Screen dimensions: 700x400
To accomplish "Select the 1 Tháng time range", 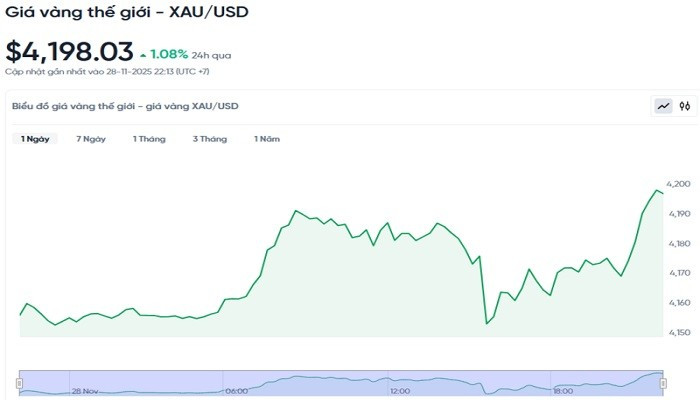I will (x=149, y=139).
